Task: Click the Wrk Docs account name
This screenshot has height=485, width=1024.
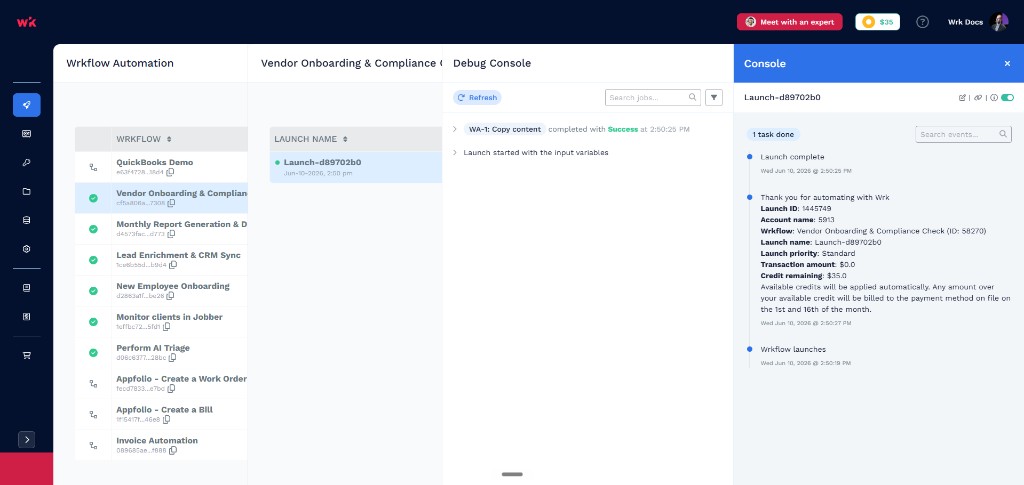Action: click(965, 22)
